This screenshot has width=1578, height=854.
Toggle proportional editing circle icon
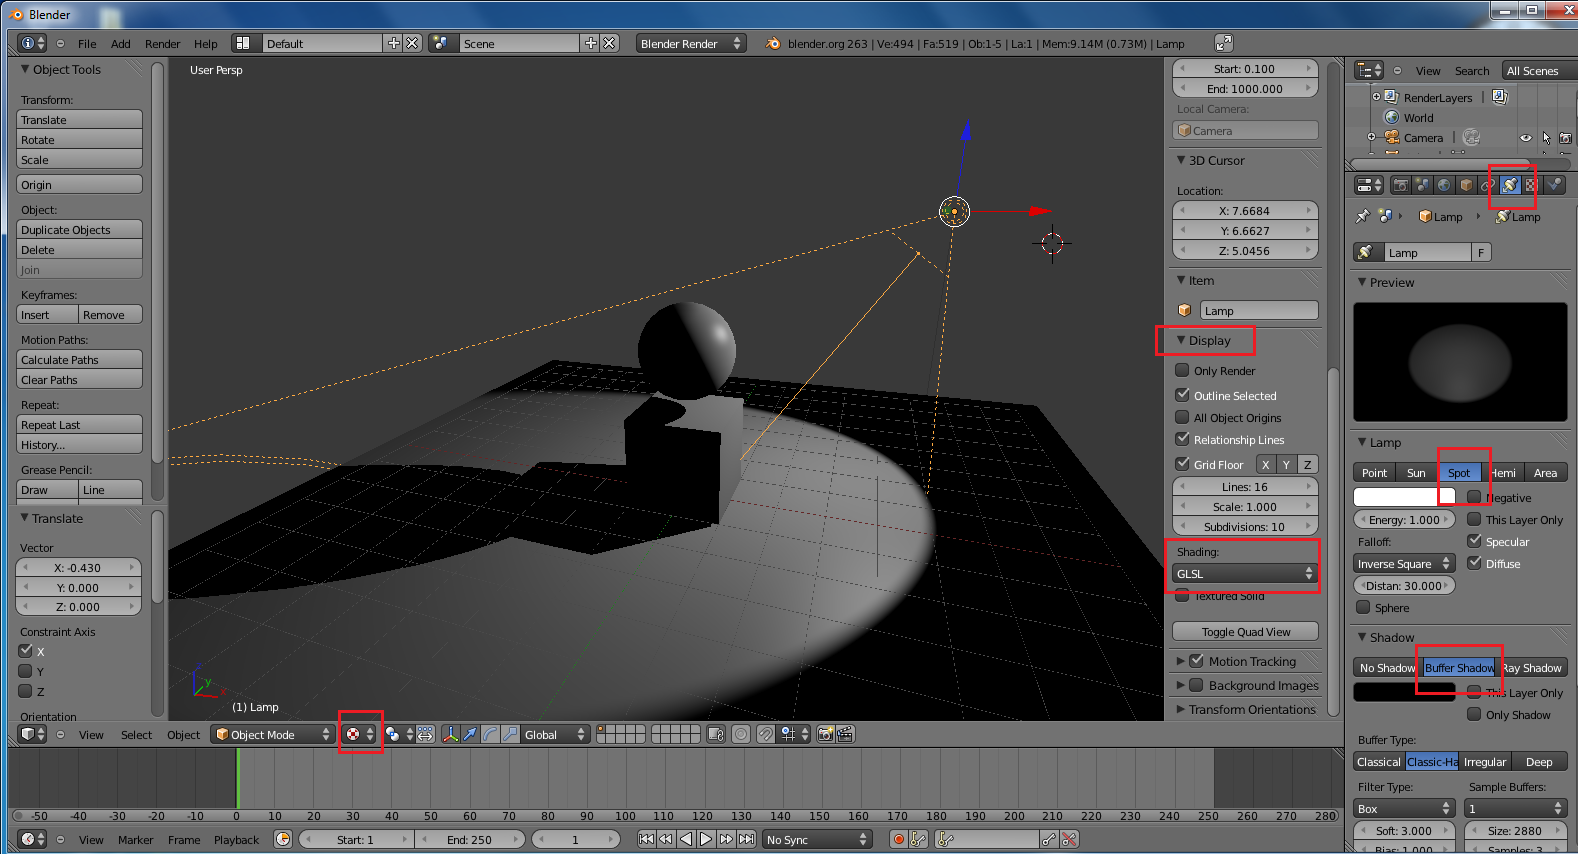point(741,734)
